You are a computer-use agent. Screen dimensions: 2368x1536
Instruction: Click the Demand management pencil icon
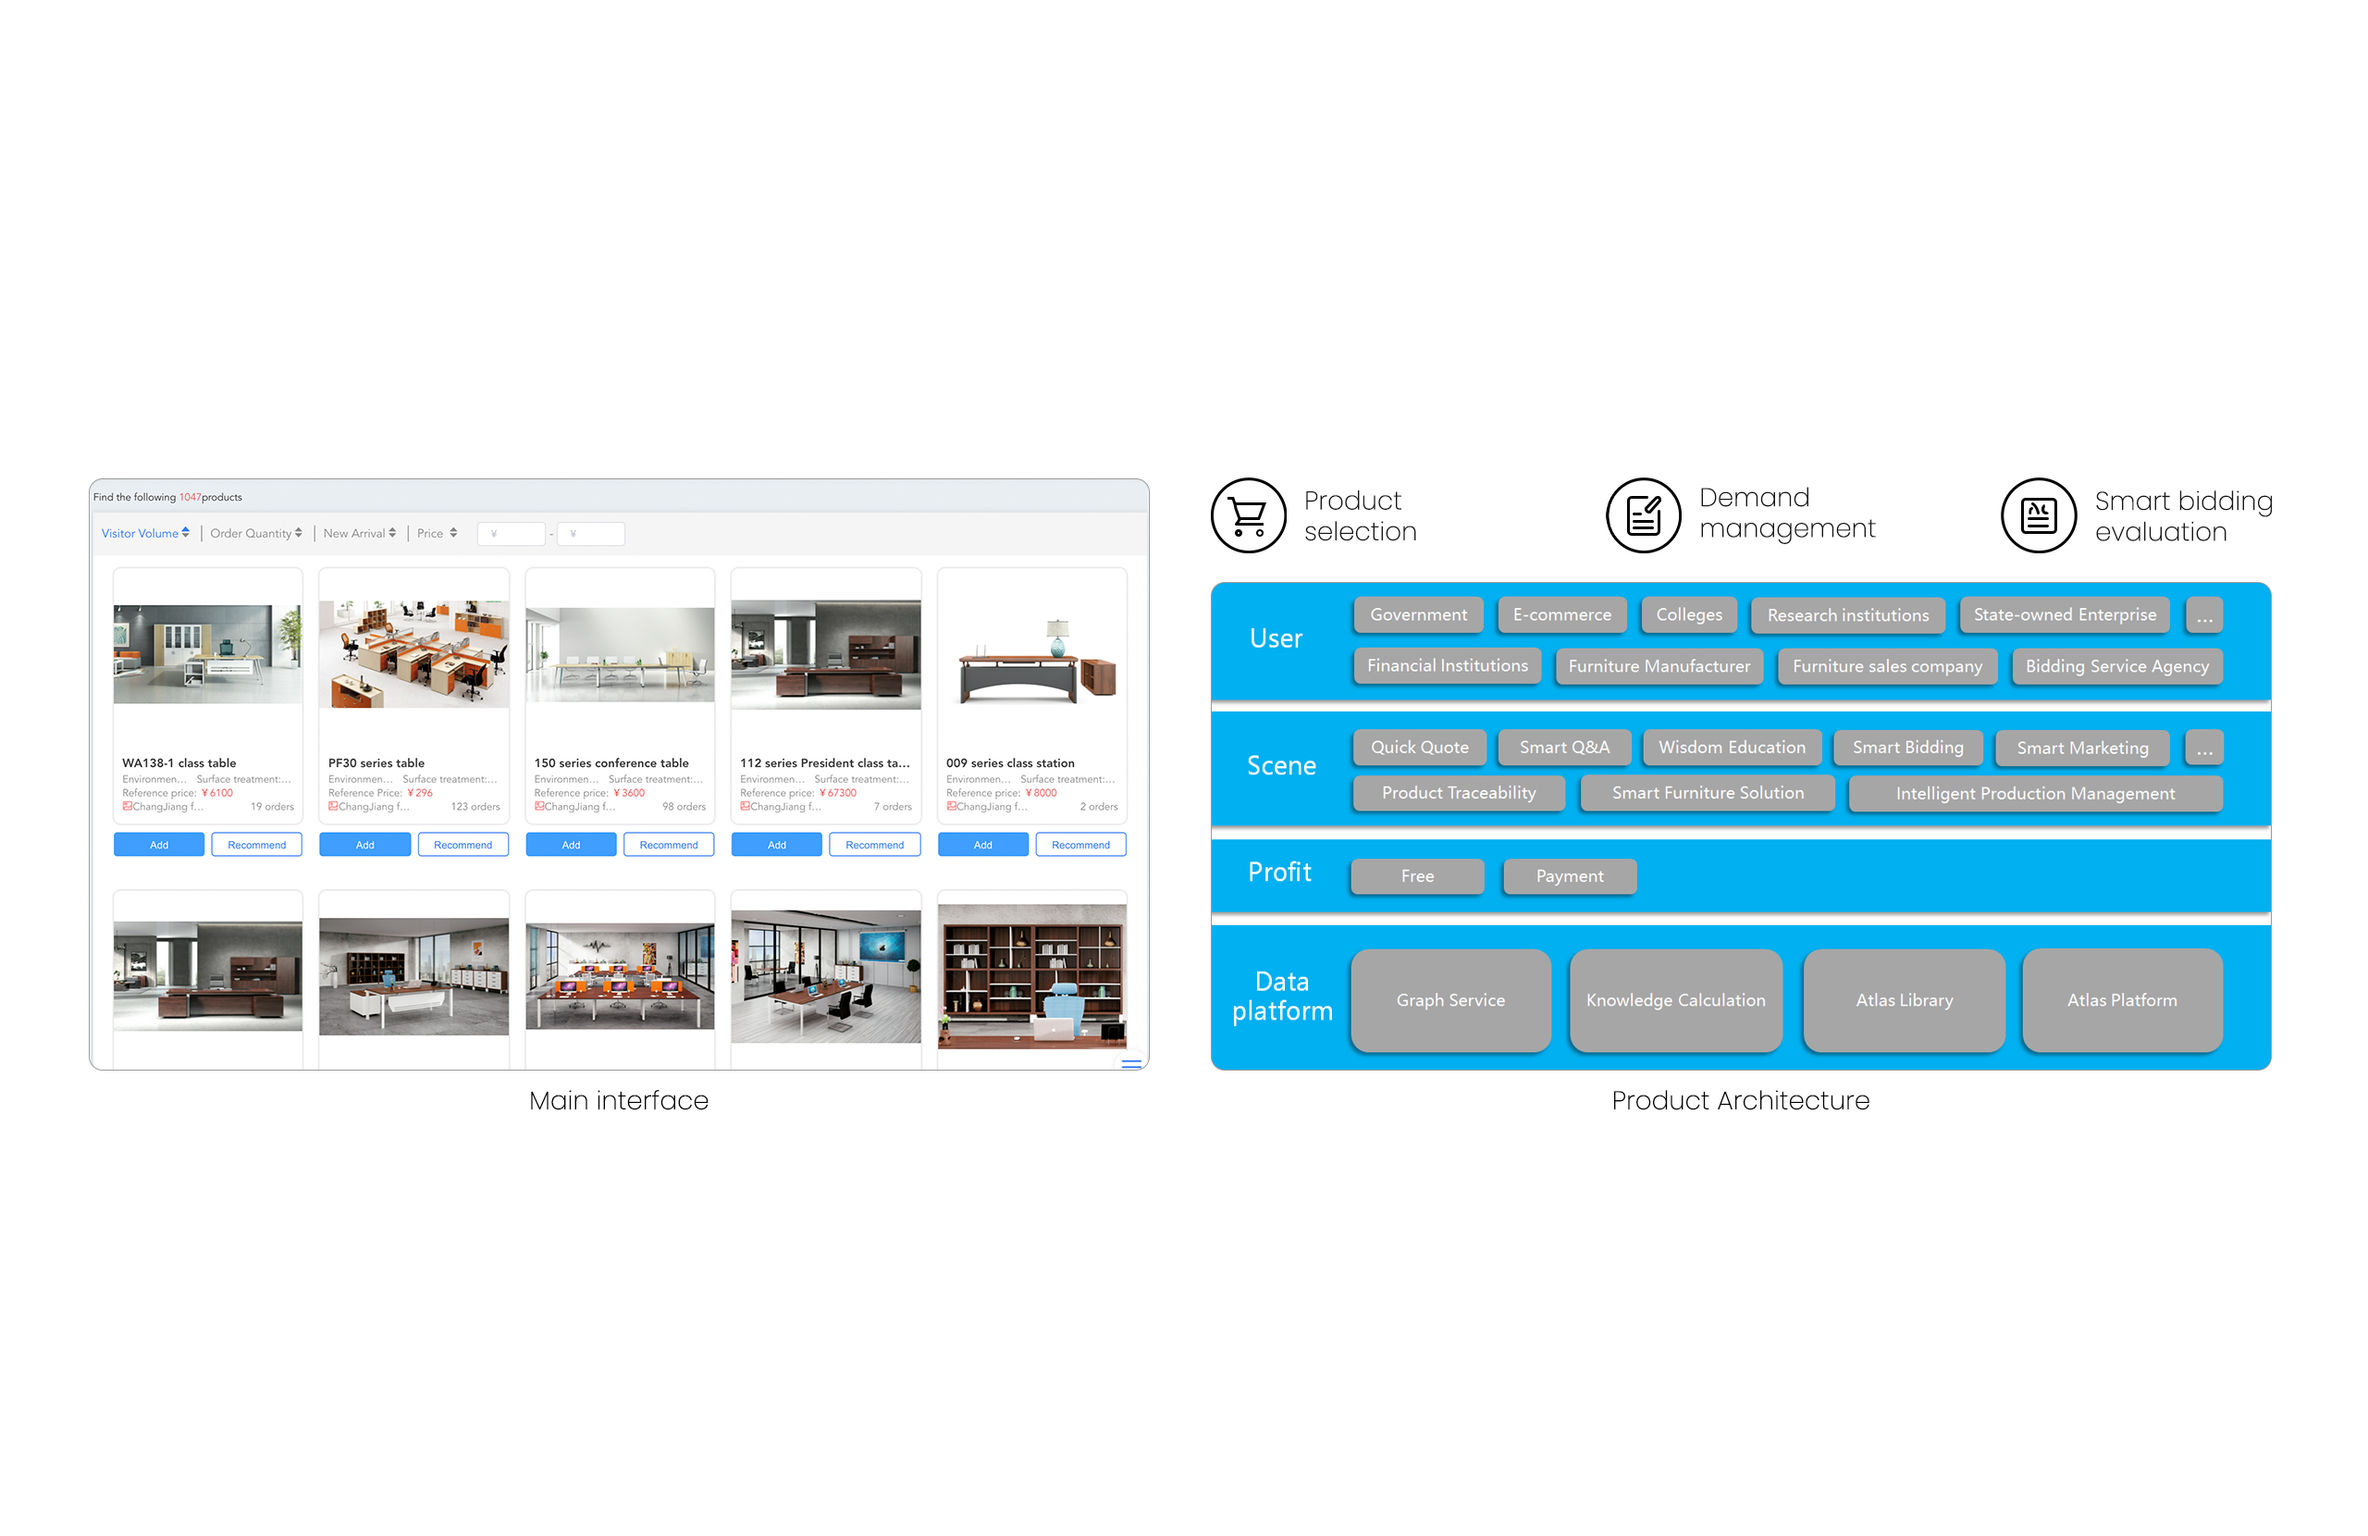tap(1644, 515)
